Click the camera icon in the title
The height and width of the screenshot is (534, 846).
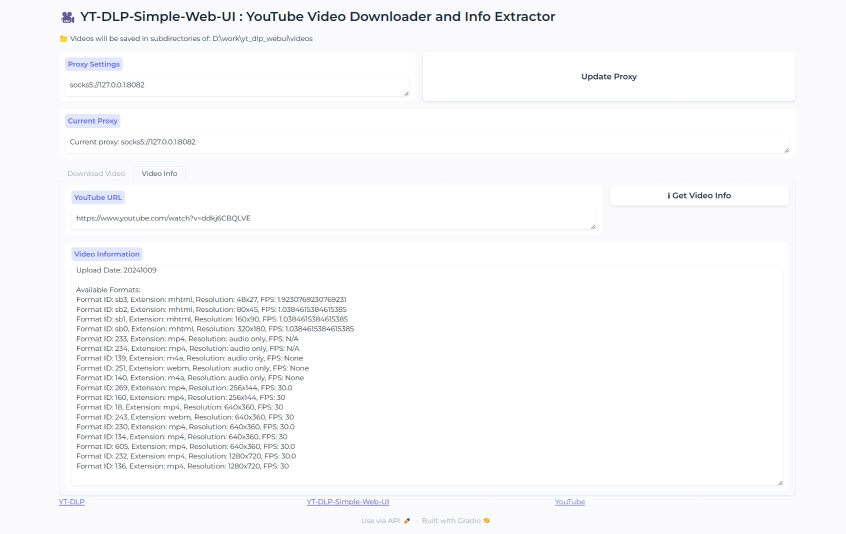pyautogui.click(x=67, y=17)
